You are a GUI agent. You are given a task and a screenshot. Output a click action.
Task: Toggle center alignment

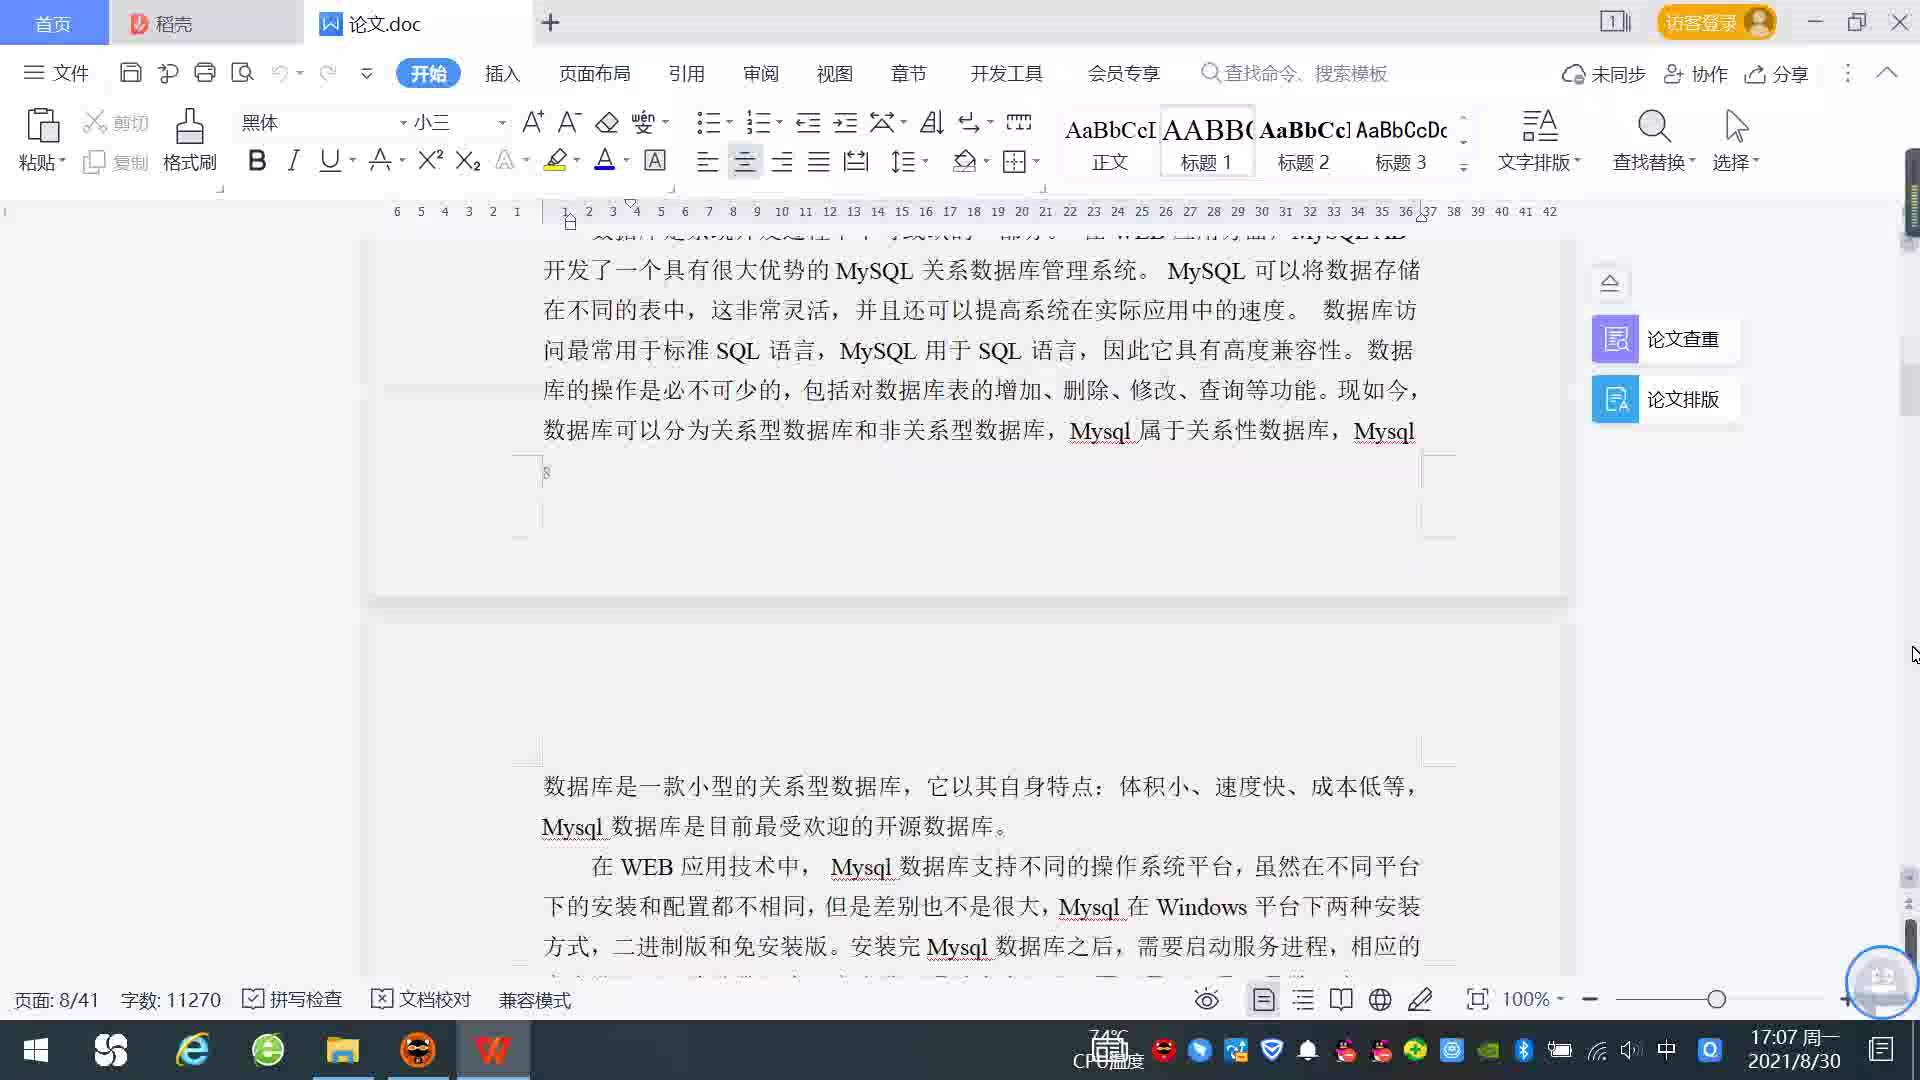click(744, 161)
